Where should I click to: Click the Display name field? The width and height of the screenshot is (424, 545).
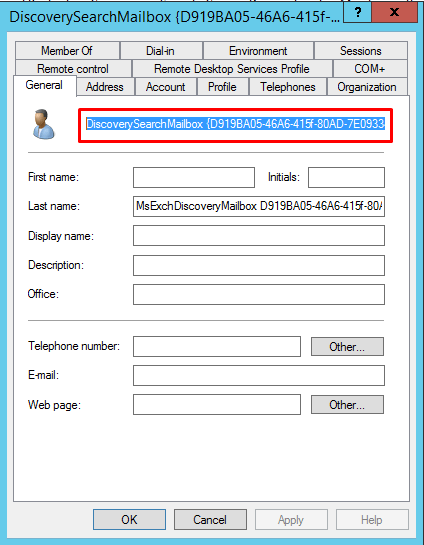[x=259, y=236]
